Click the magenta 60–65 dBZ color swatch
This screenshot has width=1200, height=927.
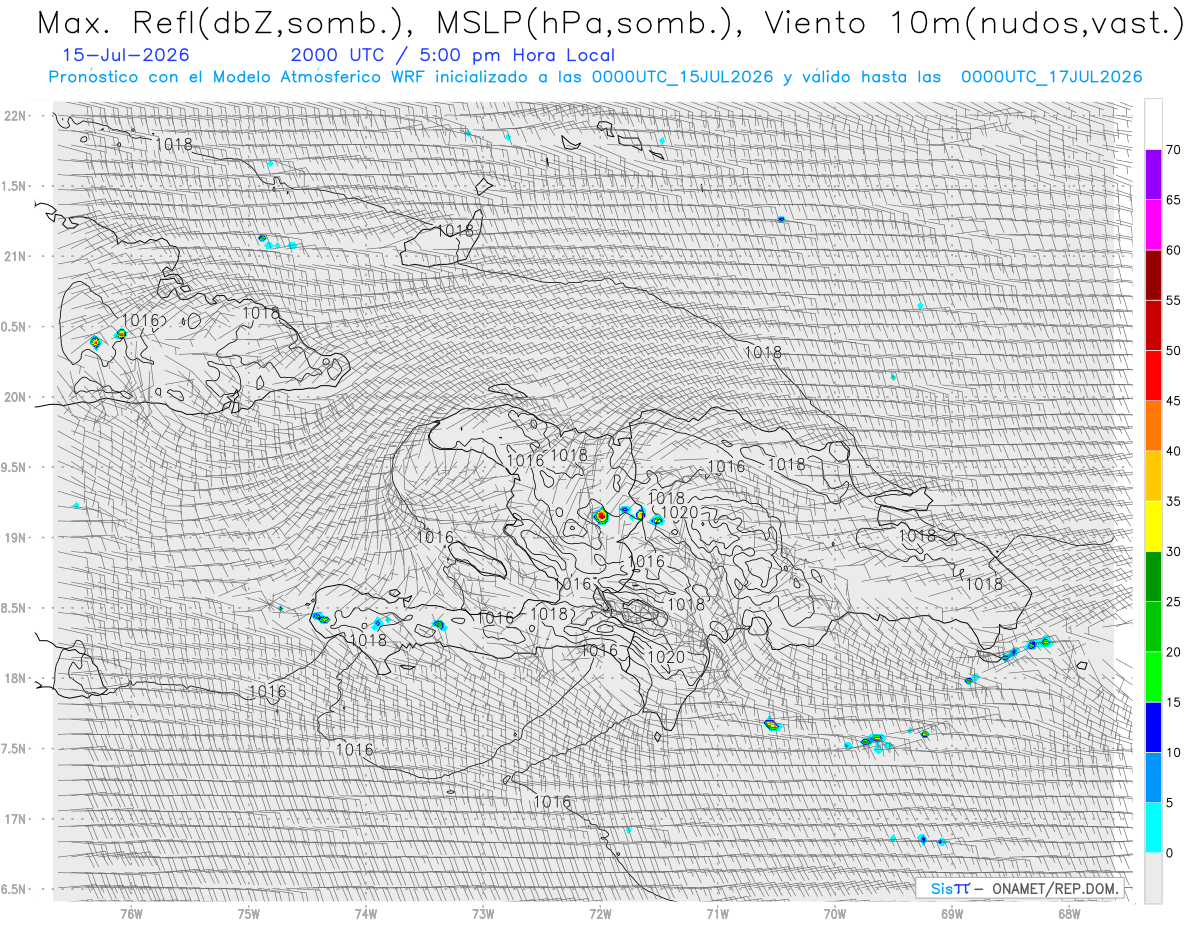(x=1153, y=225)
